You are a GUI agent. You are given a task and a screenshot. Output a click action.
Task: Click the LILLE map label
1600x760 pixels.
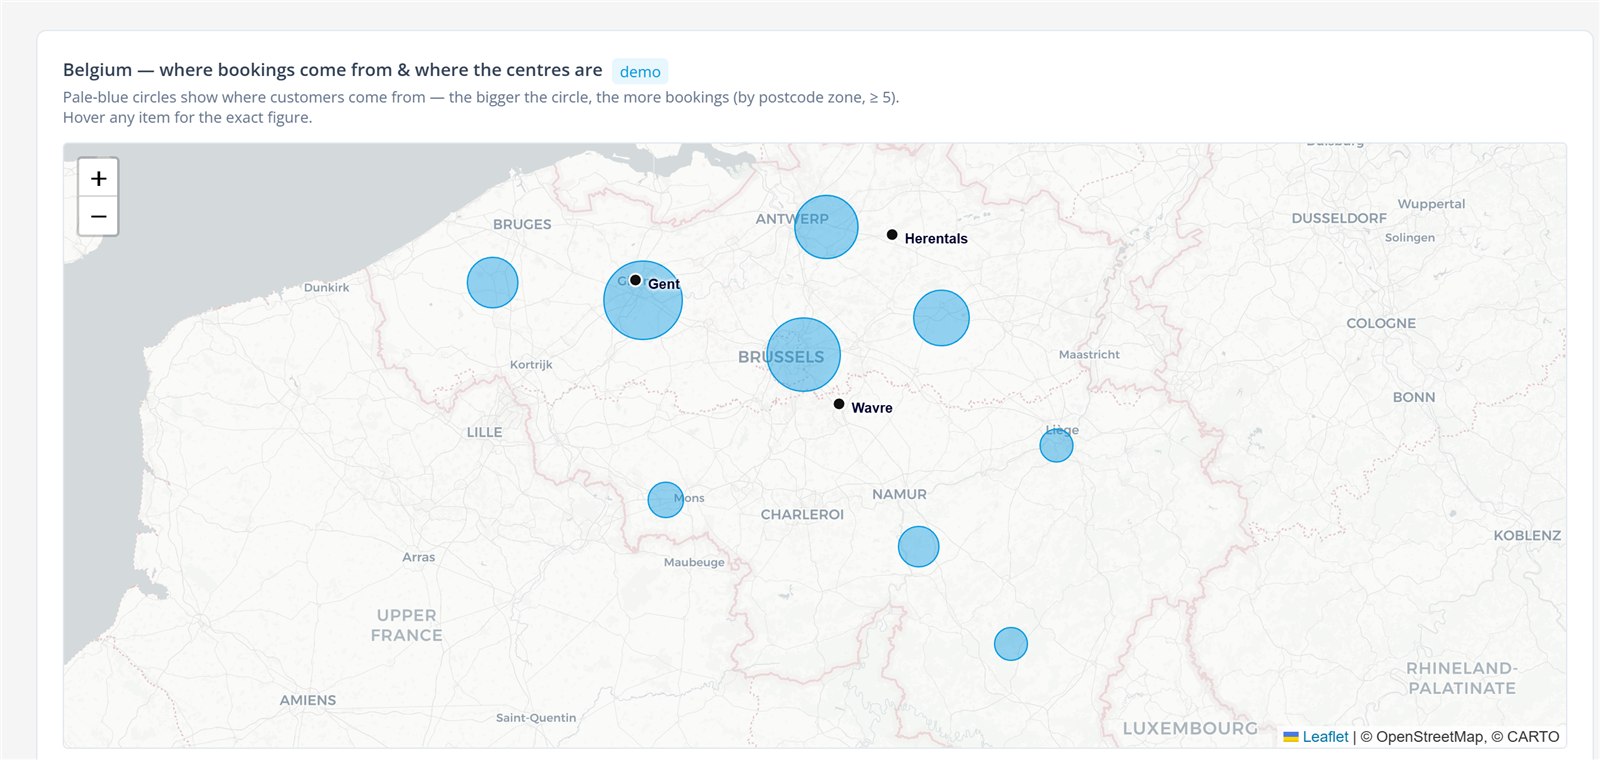click(484, 433)
